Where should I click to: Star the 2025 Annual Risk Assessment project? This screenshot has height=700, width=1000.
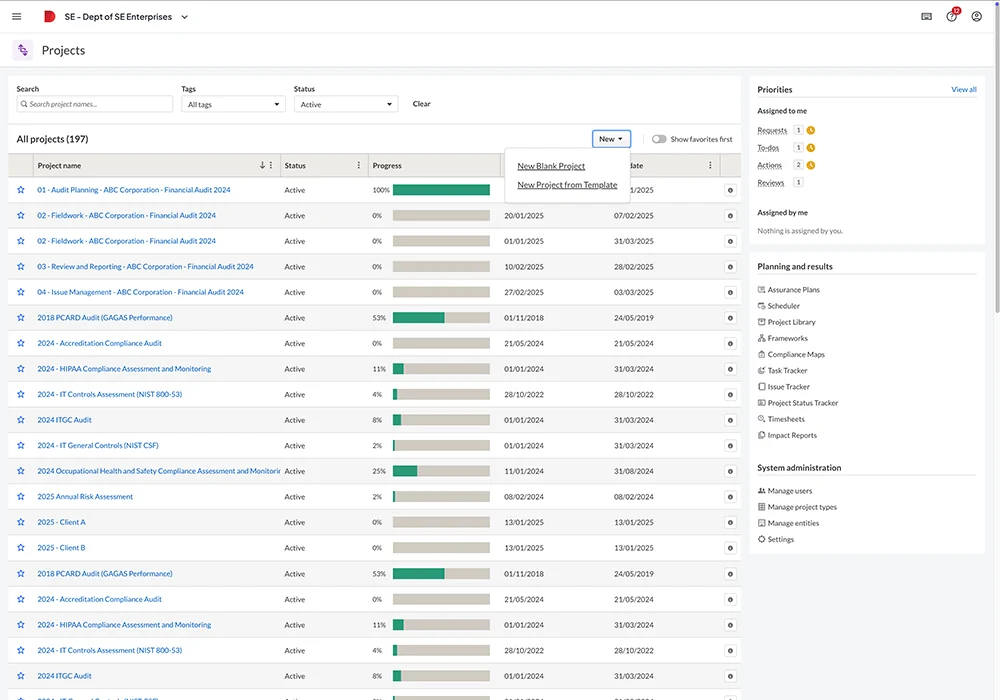[20, 496]
